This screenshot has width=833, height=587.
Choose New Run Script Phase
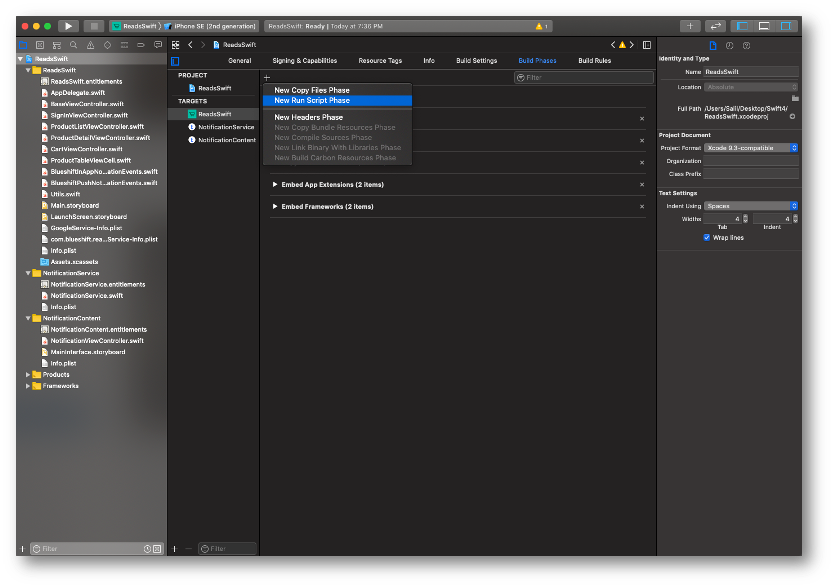pyautogui.click(x=337, y=100)
